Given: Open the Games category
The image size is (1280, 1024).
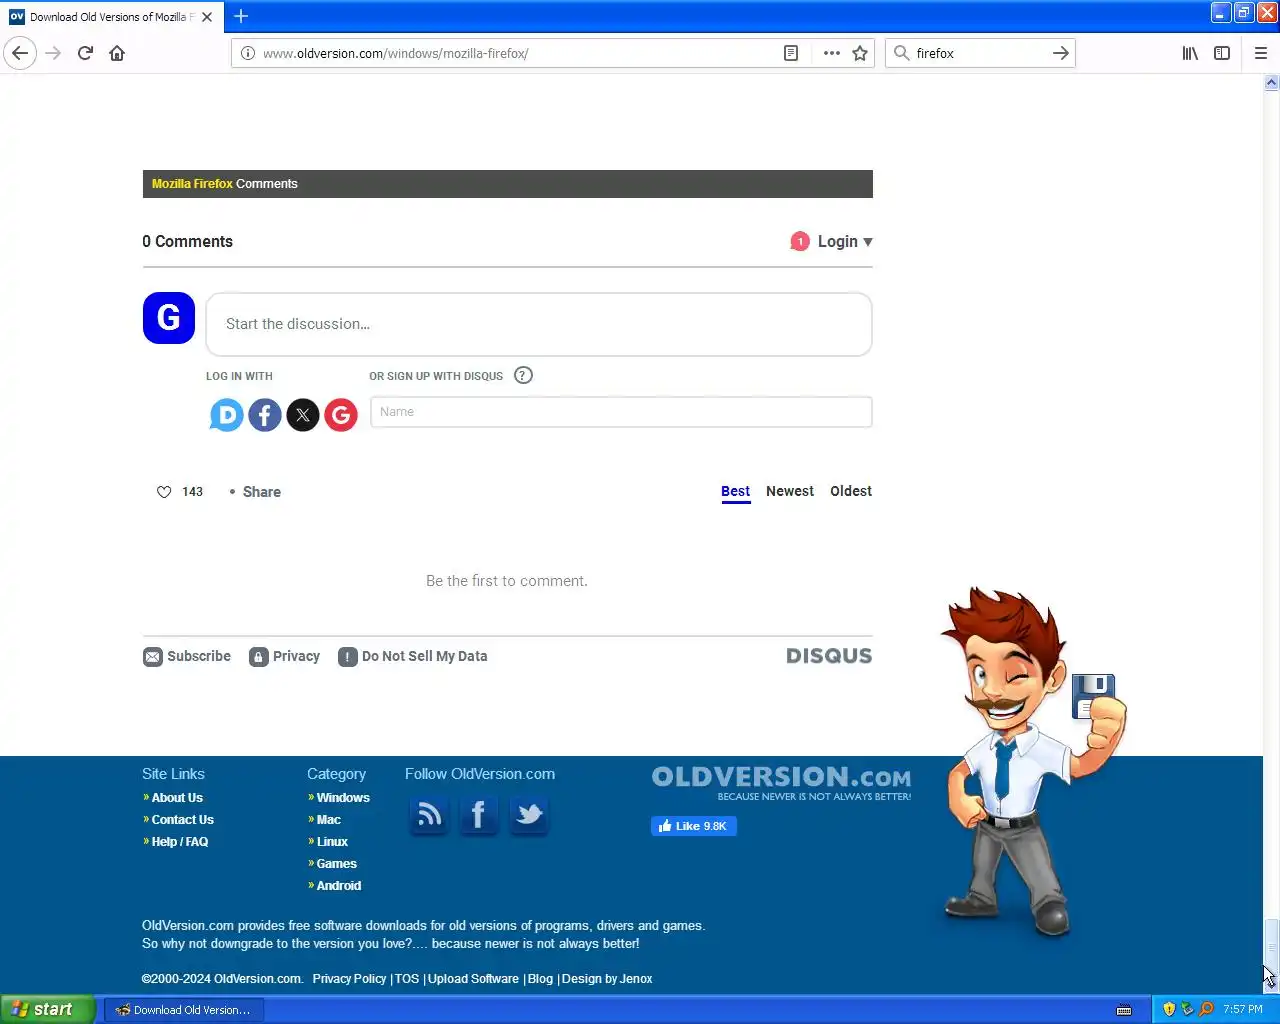Looking at the screenshot, I should click(x=337, y=864).
